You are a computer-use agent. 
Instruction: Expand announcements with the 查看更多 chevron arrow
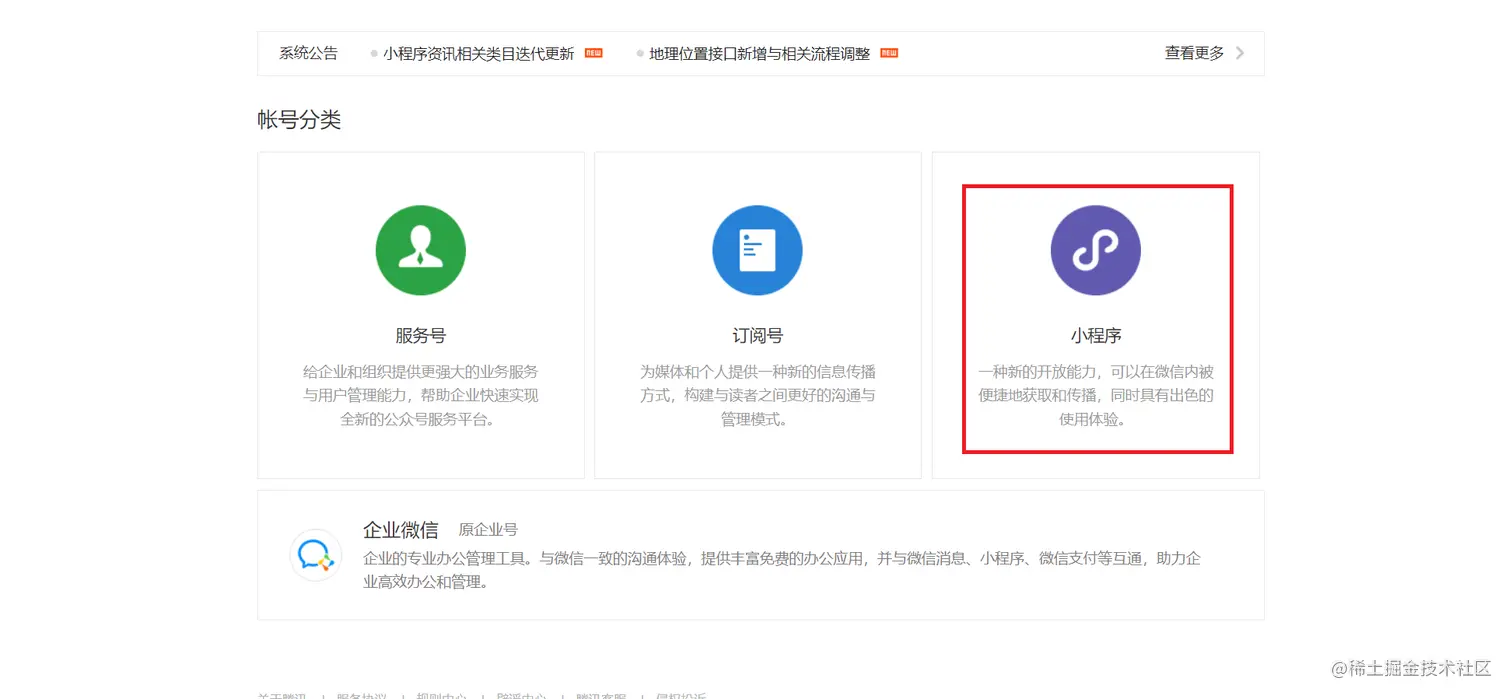tap(1240, 53)
